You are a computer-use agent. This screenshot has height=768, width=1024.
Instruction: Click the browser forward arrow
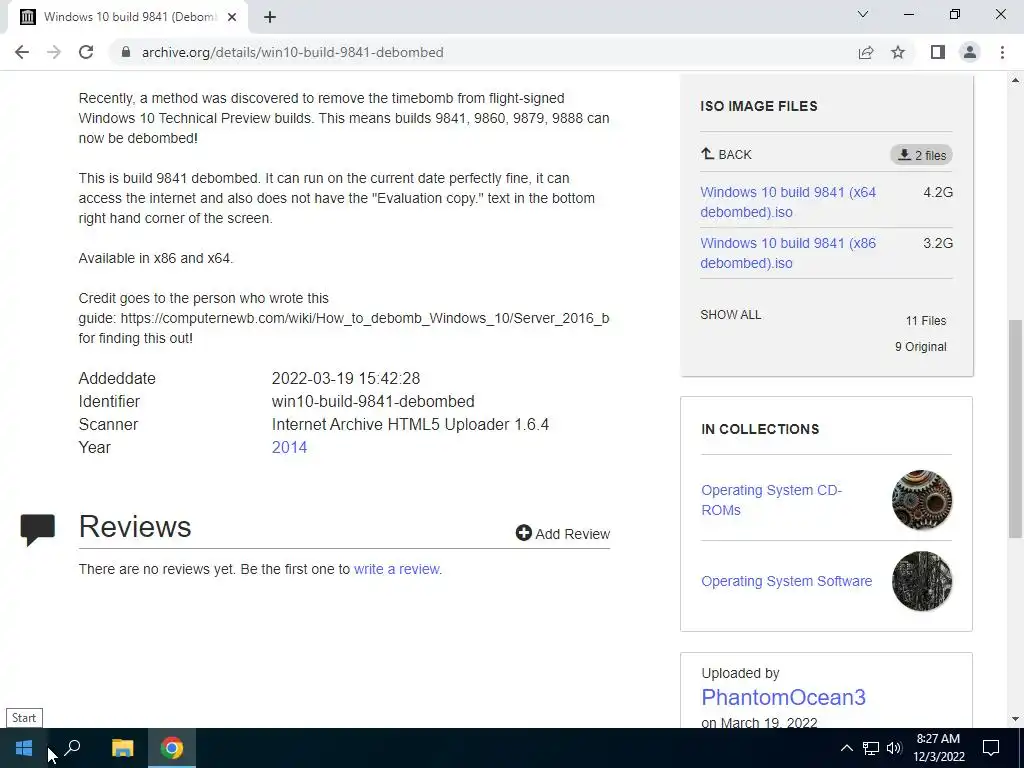tap(54, 52)
